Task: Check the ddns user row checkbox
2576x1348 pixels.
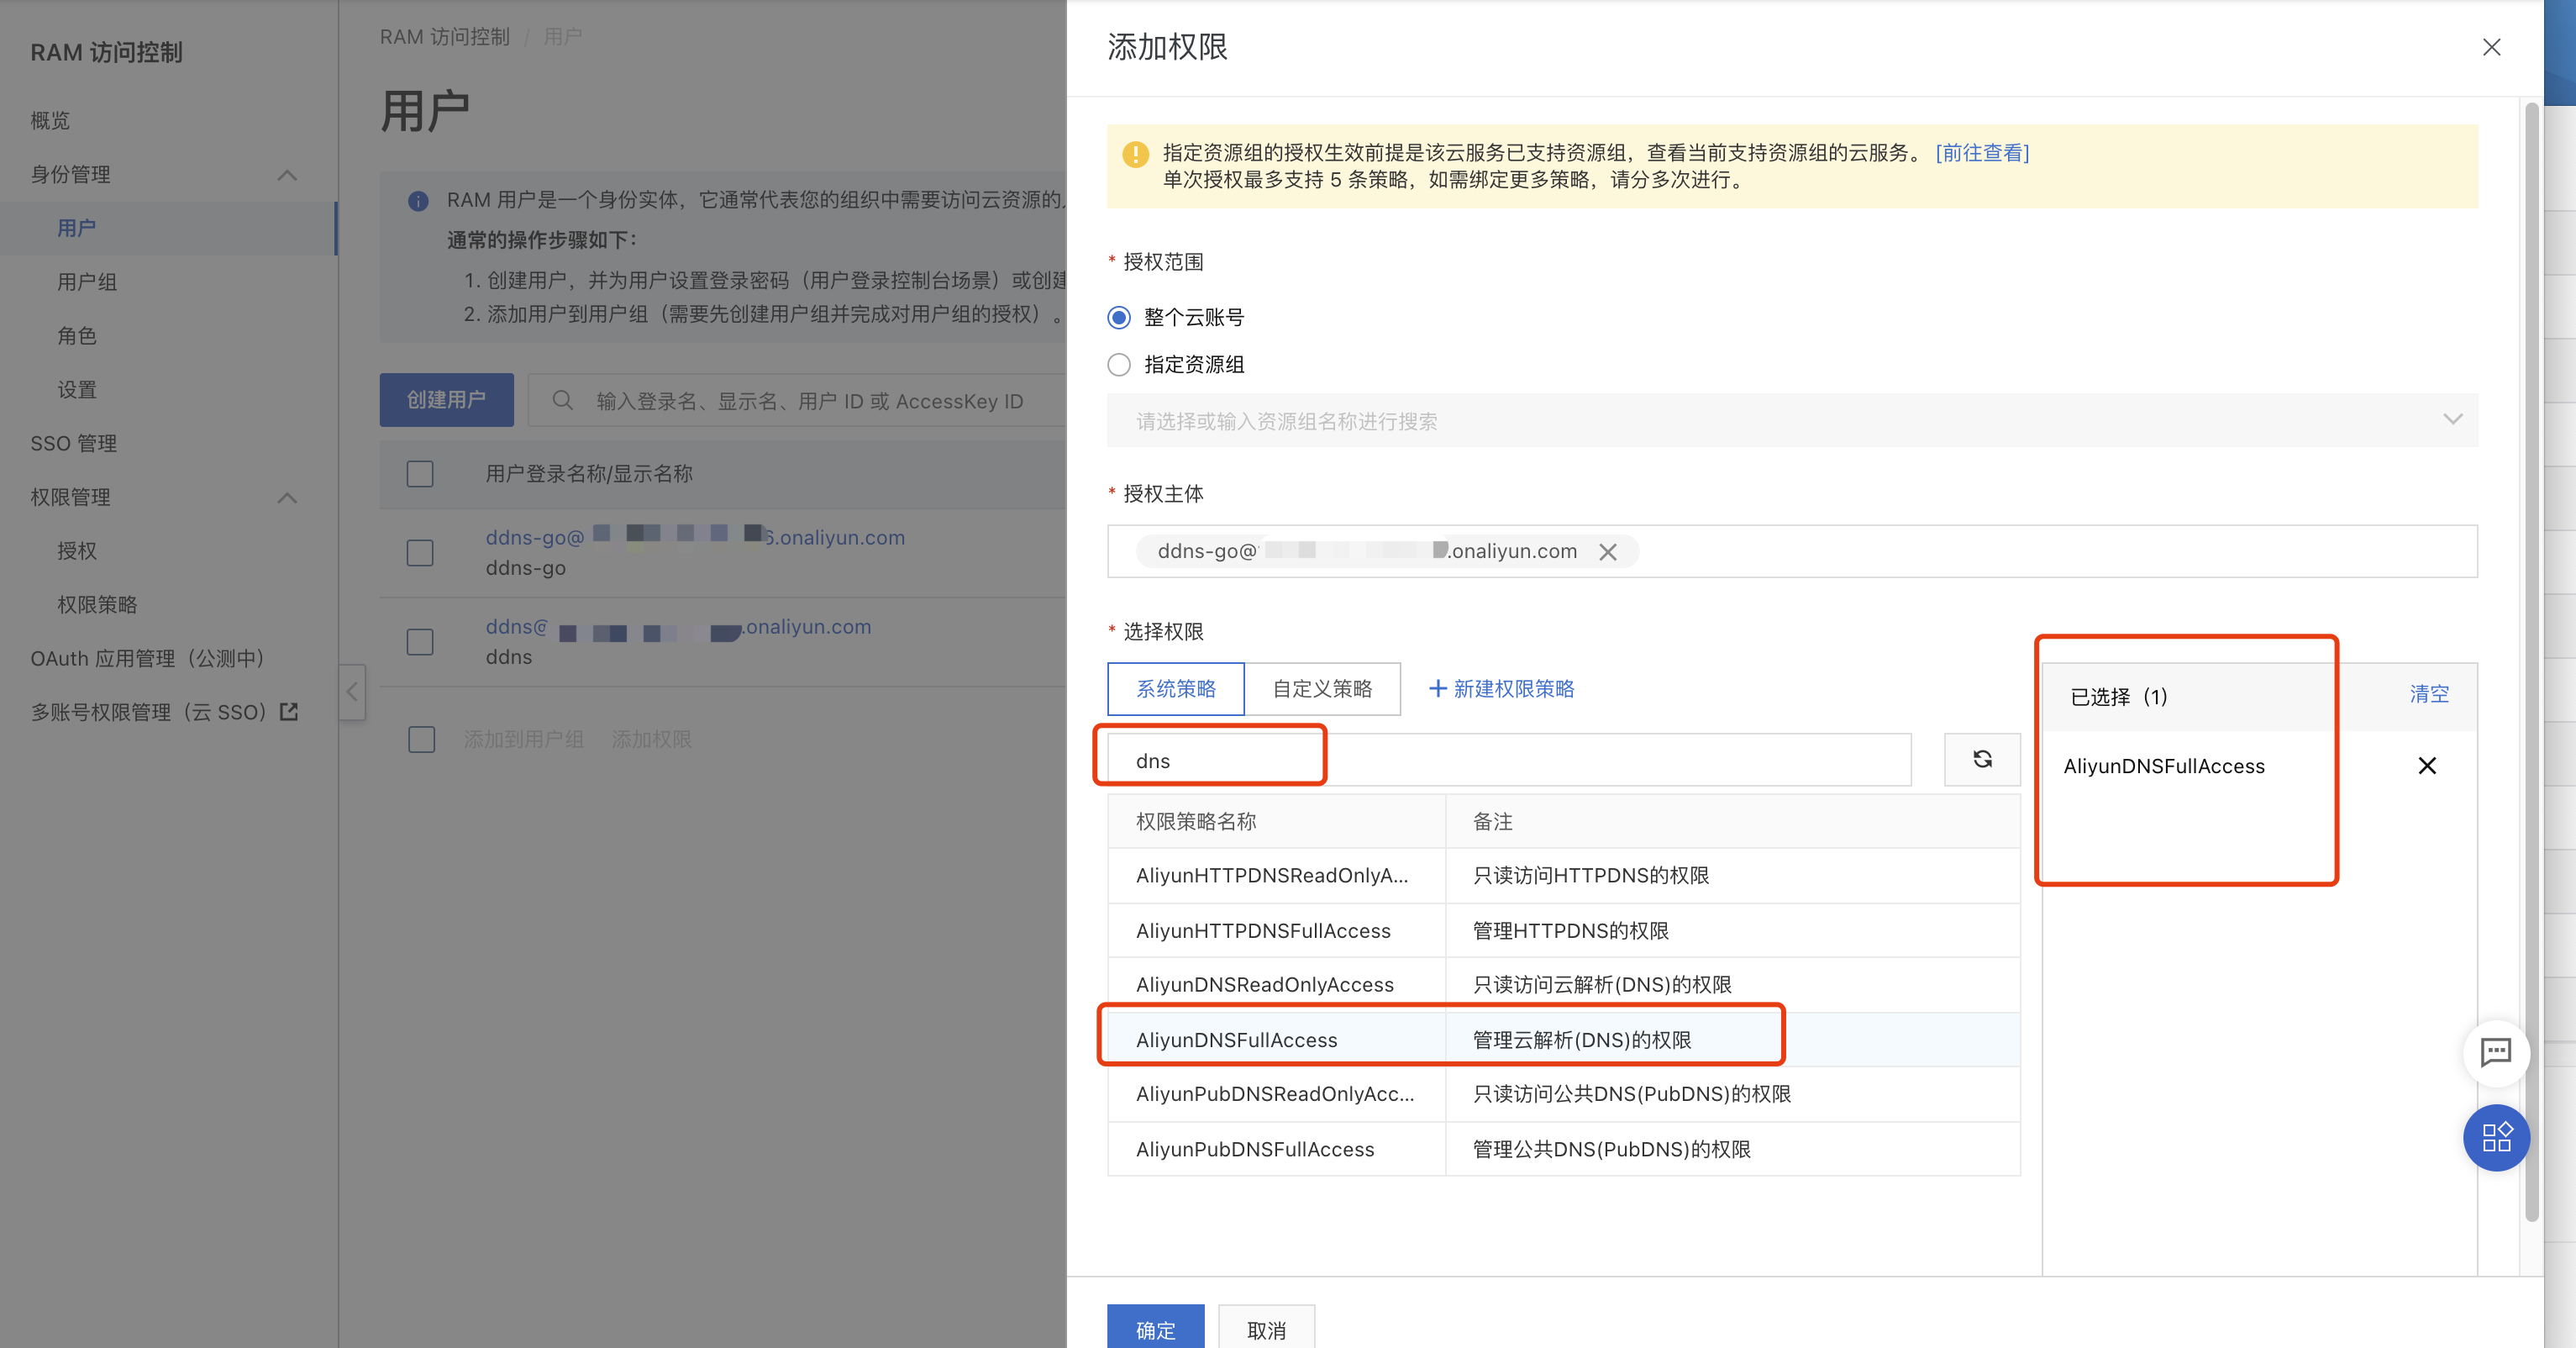Action: [x=420, y=642]
